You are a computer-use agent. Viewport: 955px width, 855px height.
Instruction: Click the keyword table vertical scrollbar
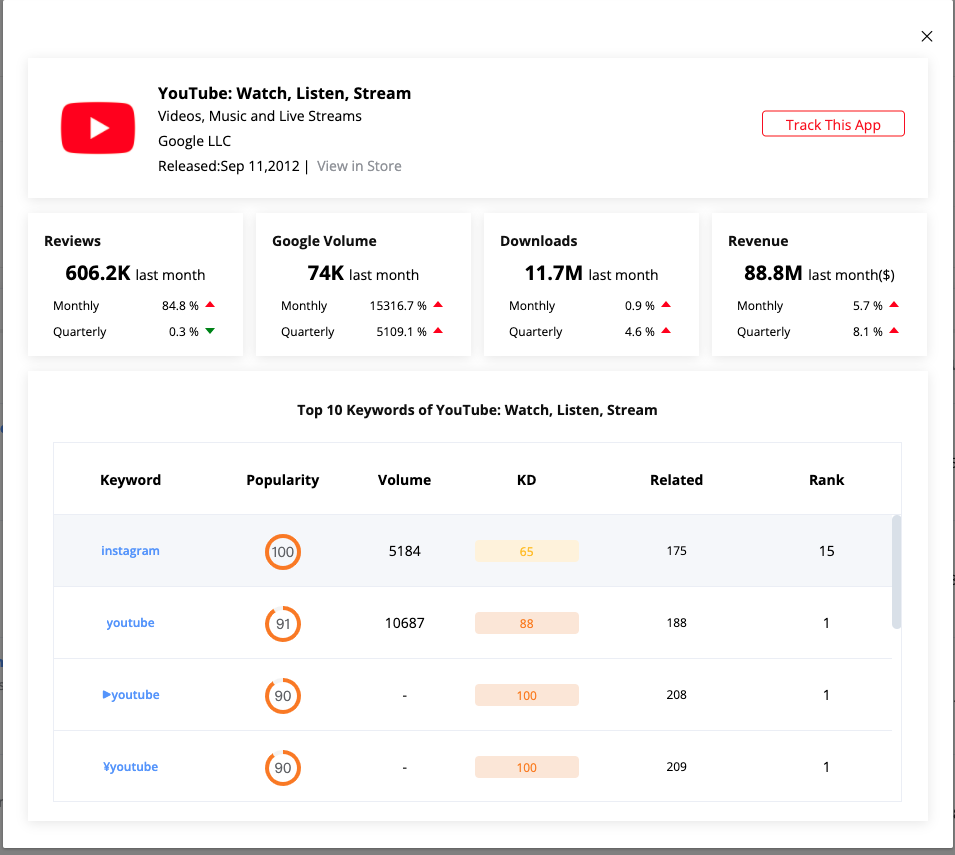[x=896, y=572]
